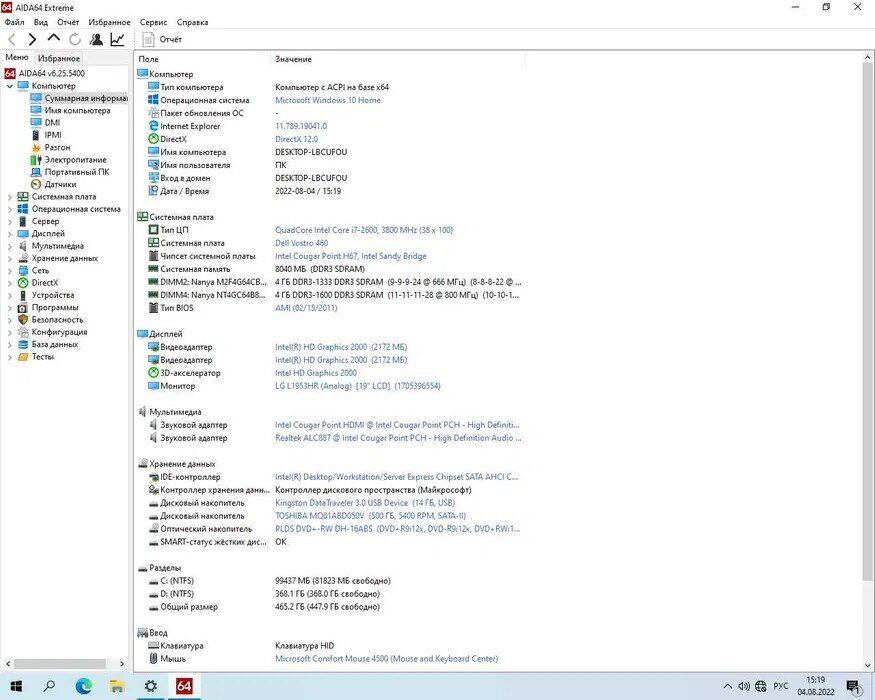The height and width of the screenshot is (700, 875).
Task: Open the DirectX 12.0 link
Action: [x=296, y=139]
